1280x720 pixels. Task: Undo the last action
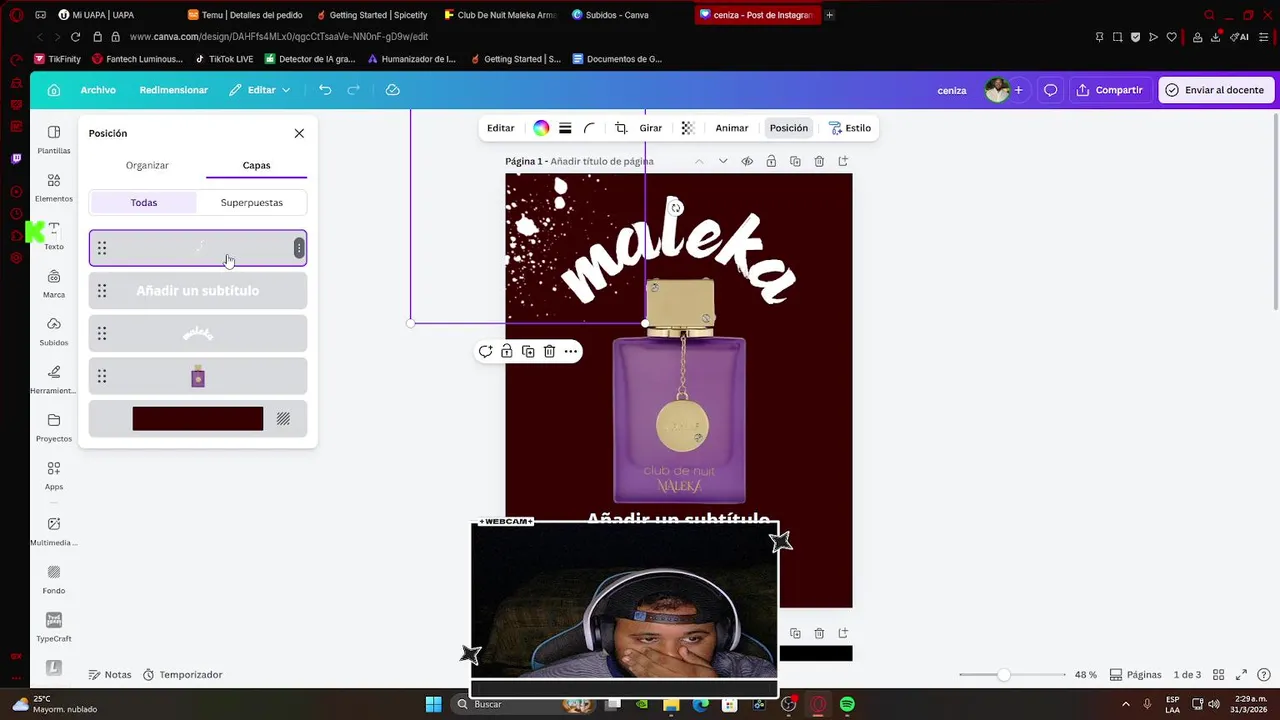pos(325,90)
